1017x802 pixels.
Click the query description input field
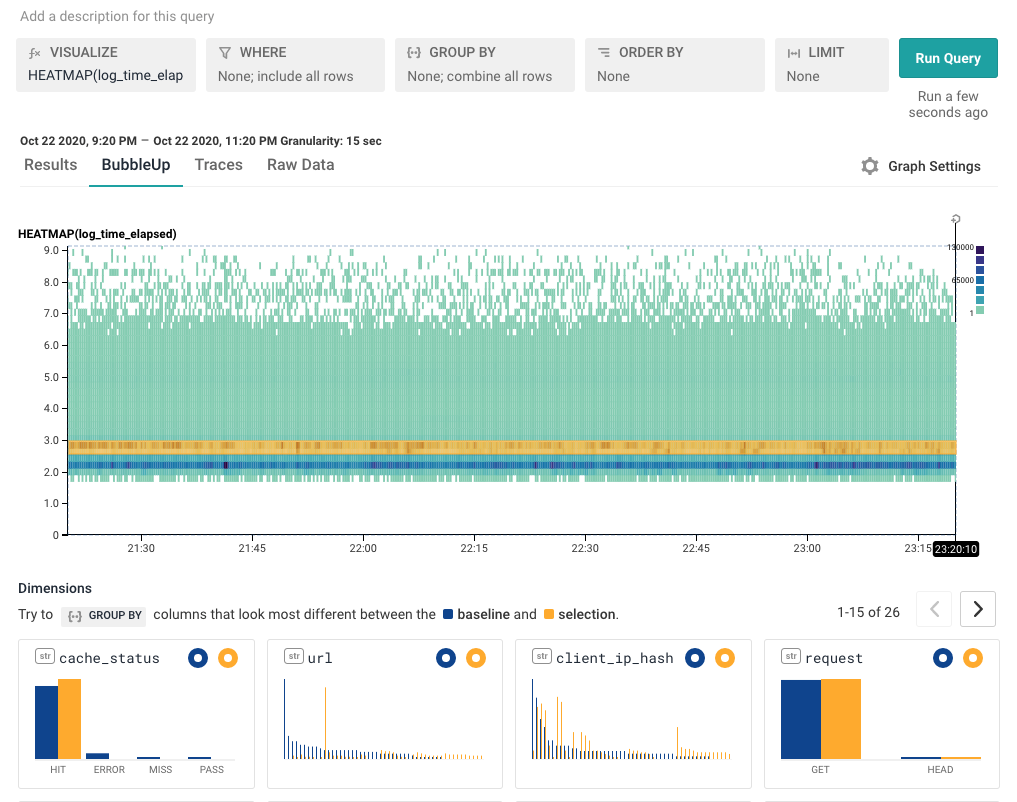pos(117,16)
